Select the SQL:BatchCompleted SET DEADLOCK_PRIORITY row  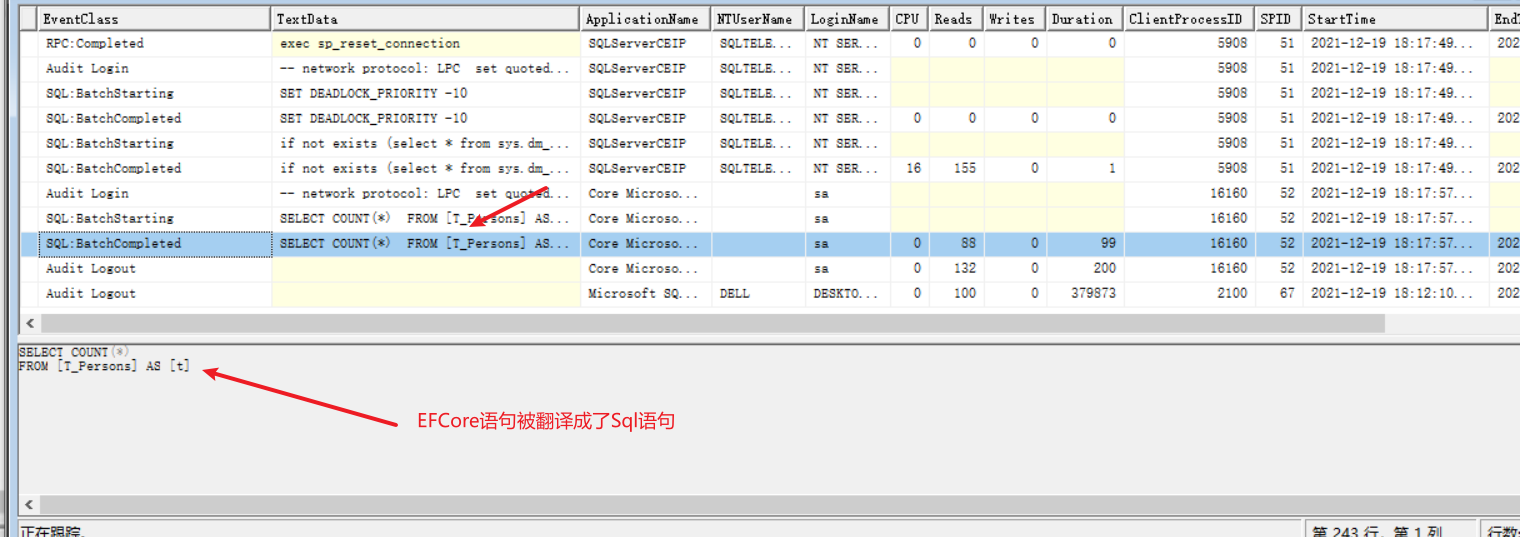[x=770, y=119]
